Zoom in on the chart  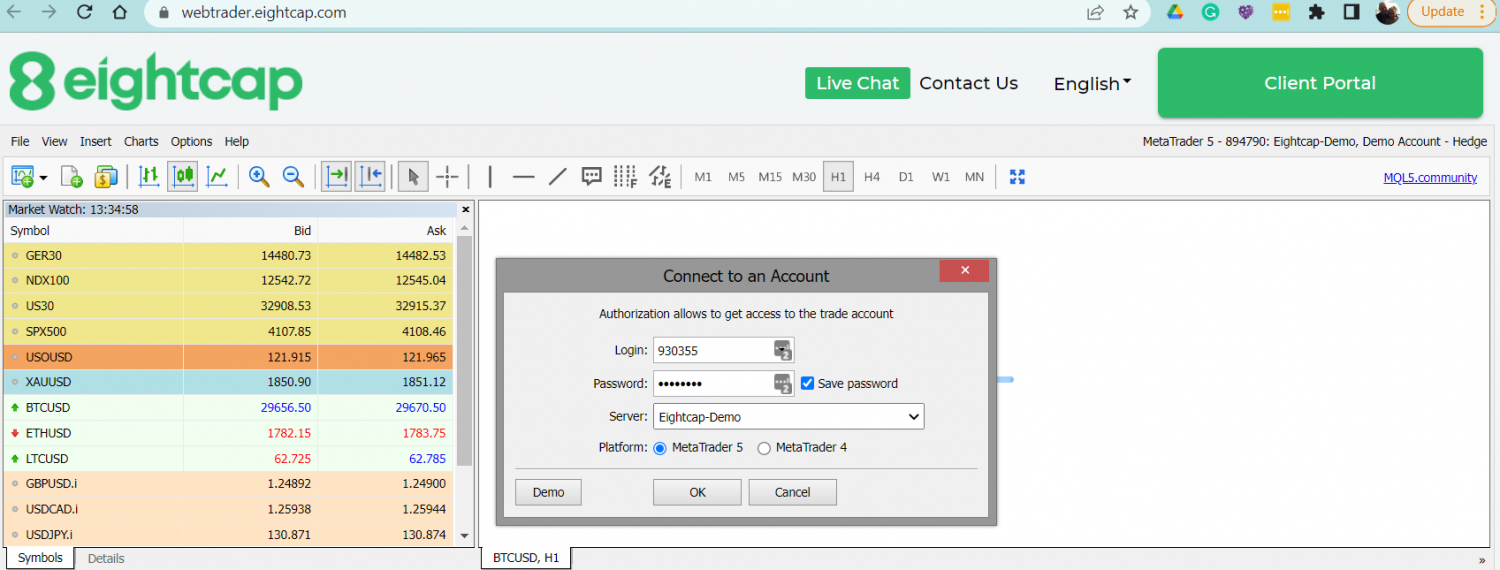pyautogui.click(x=259, y=177)
